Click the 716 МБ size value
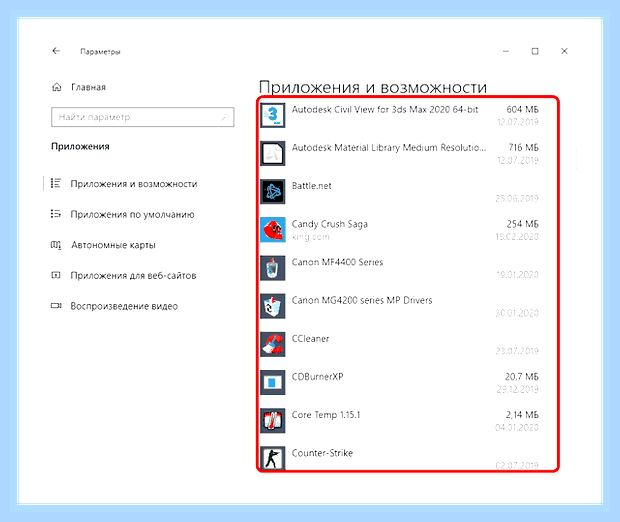Image resolution: width=620 pixels, height=522 pixels. tap(524, 148)
